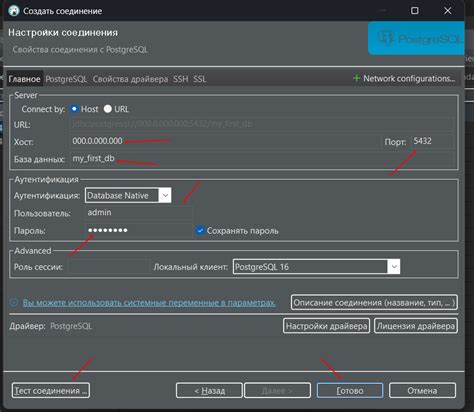The height and width of the screenshot is (412, 474).
Task: Toggle the Сохранять пароль checkbox
Action: point(200,230)
